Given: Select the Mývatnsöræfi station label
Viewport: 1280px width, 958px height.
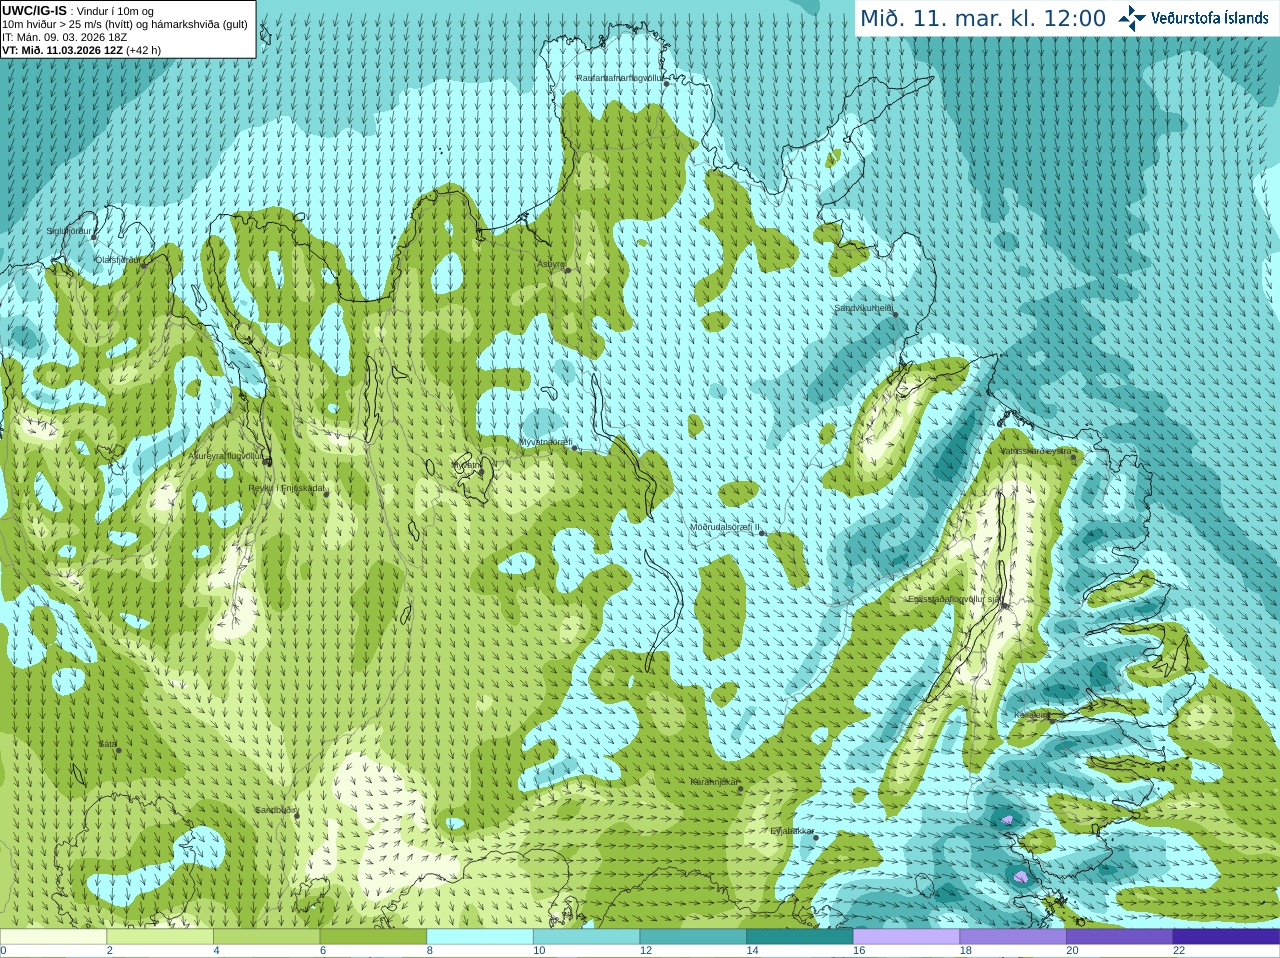Looking at the screenshot, I should point(545,441).
